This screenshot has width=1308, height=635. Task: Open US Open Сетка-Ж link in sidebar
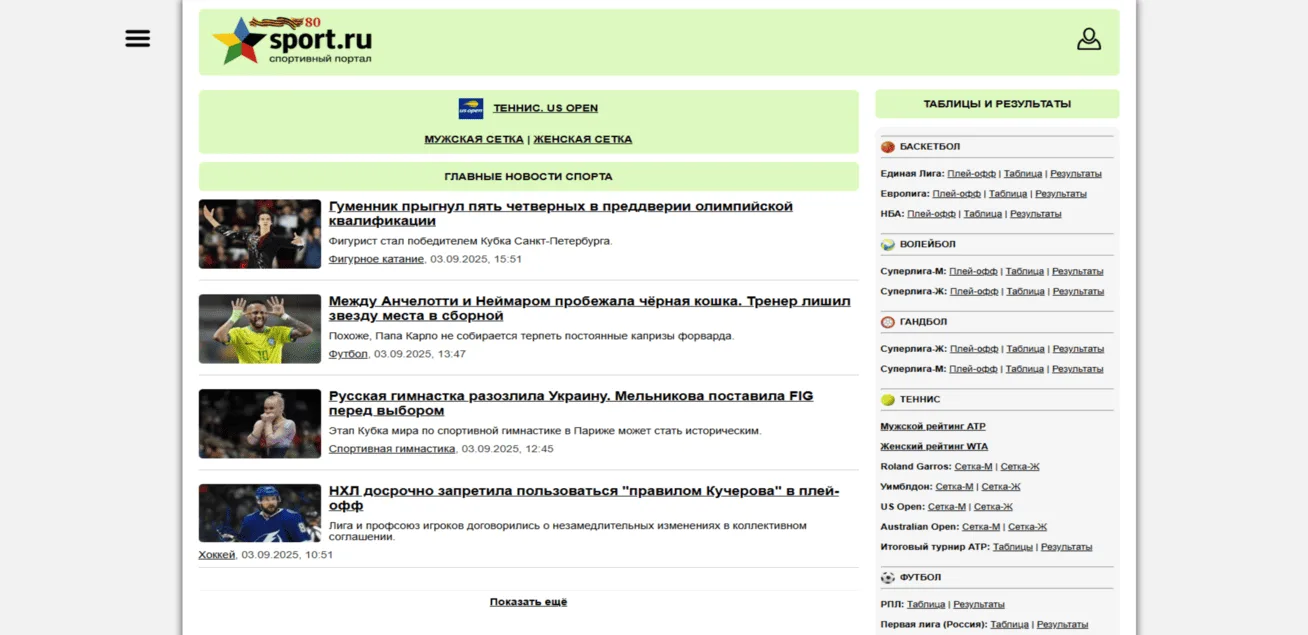tap(993, 507)
